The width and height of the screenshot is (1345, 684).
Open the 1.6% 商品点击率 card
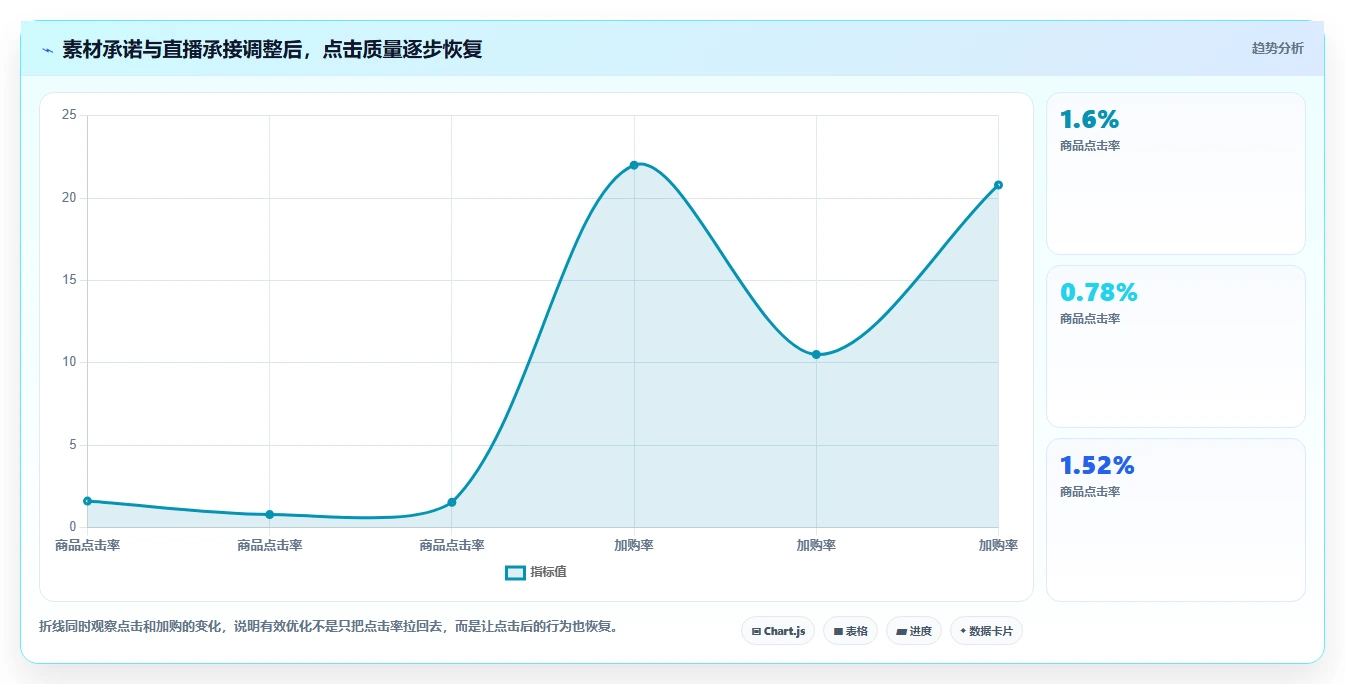(1176, 173)
